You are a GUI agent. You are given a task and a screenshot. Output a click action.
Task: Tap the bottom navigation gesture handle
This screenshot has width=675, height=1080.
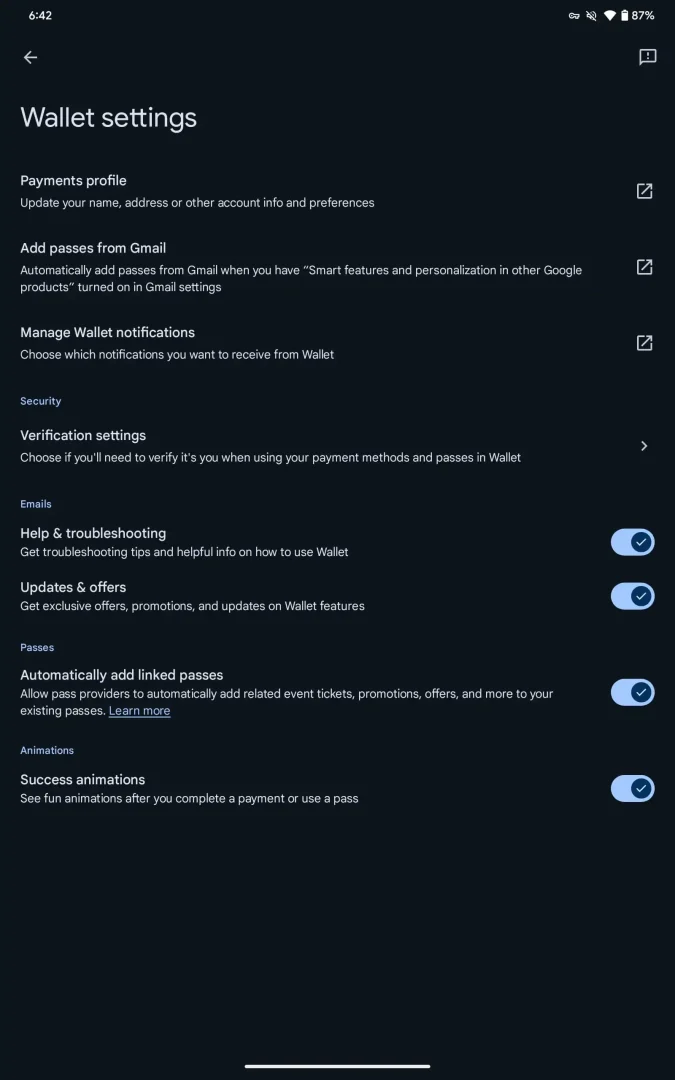[338, 1066]
